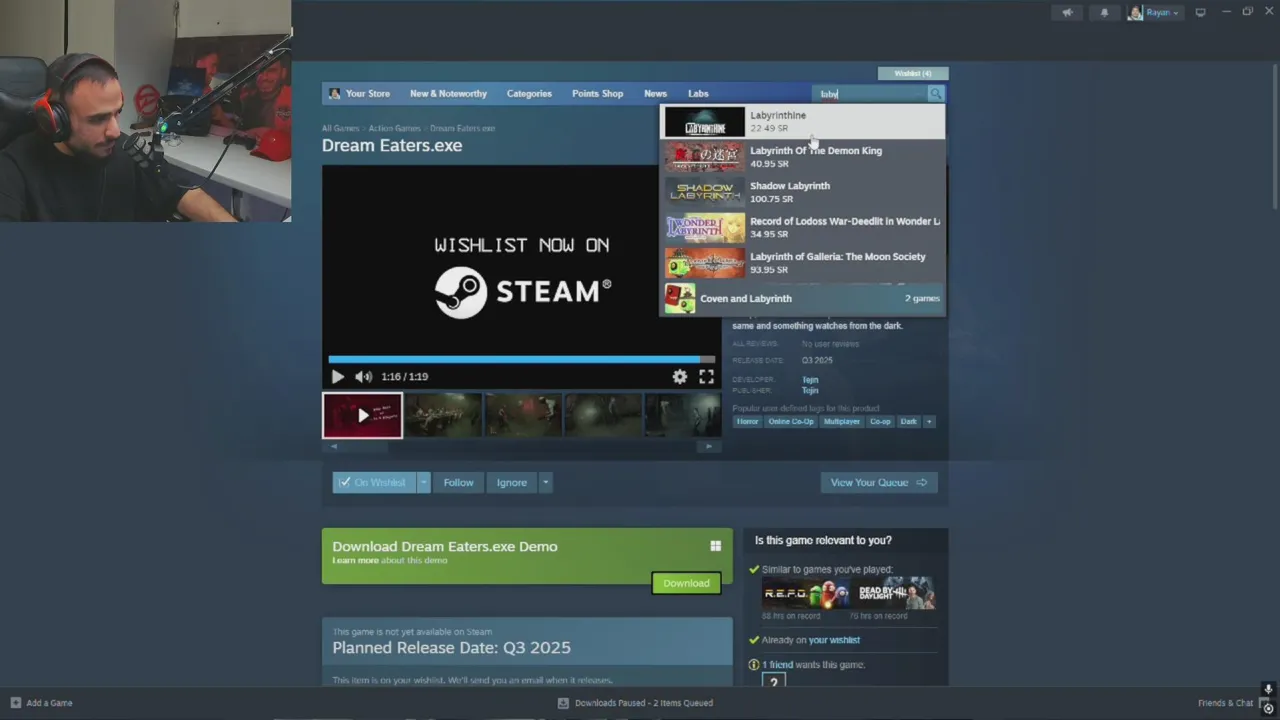Screen dimensions: 1280x720
Task: Open the Your Store menu
Action: point(367,94)
